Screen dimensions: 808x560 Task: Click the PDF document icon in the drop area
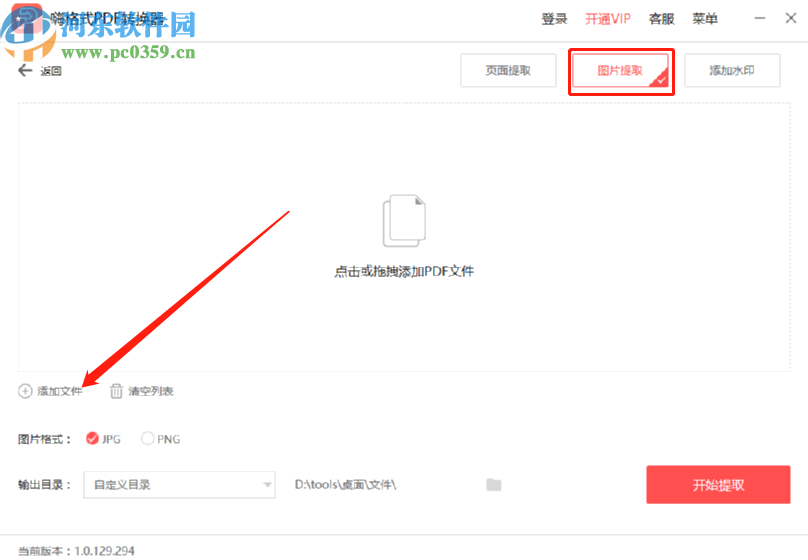(x=404, y=220)
